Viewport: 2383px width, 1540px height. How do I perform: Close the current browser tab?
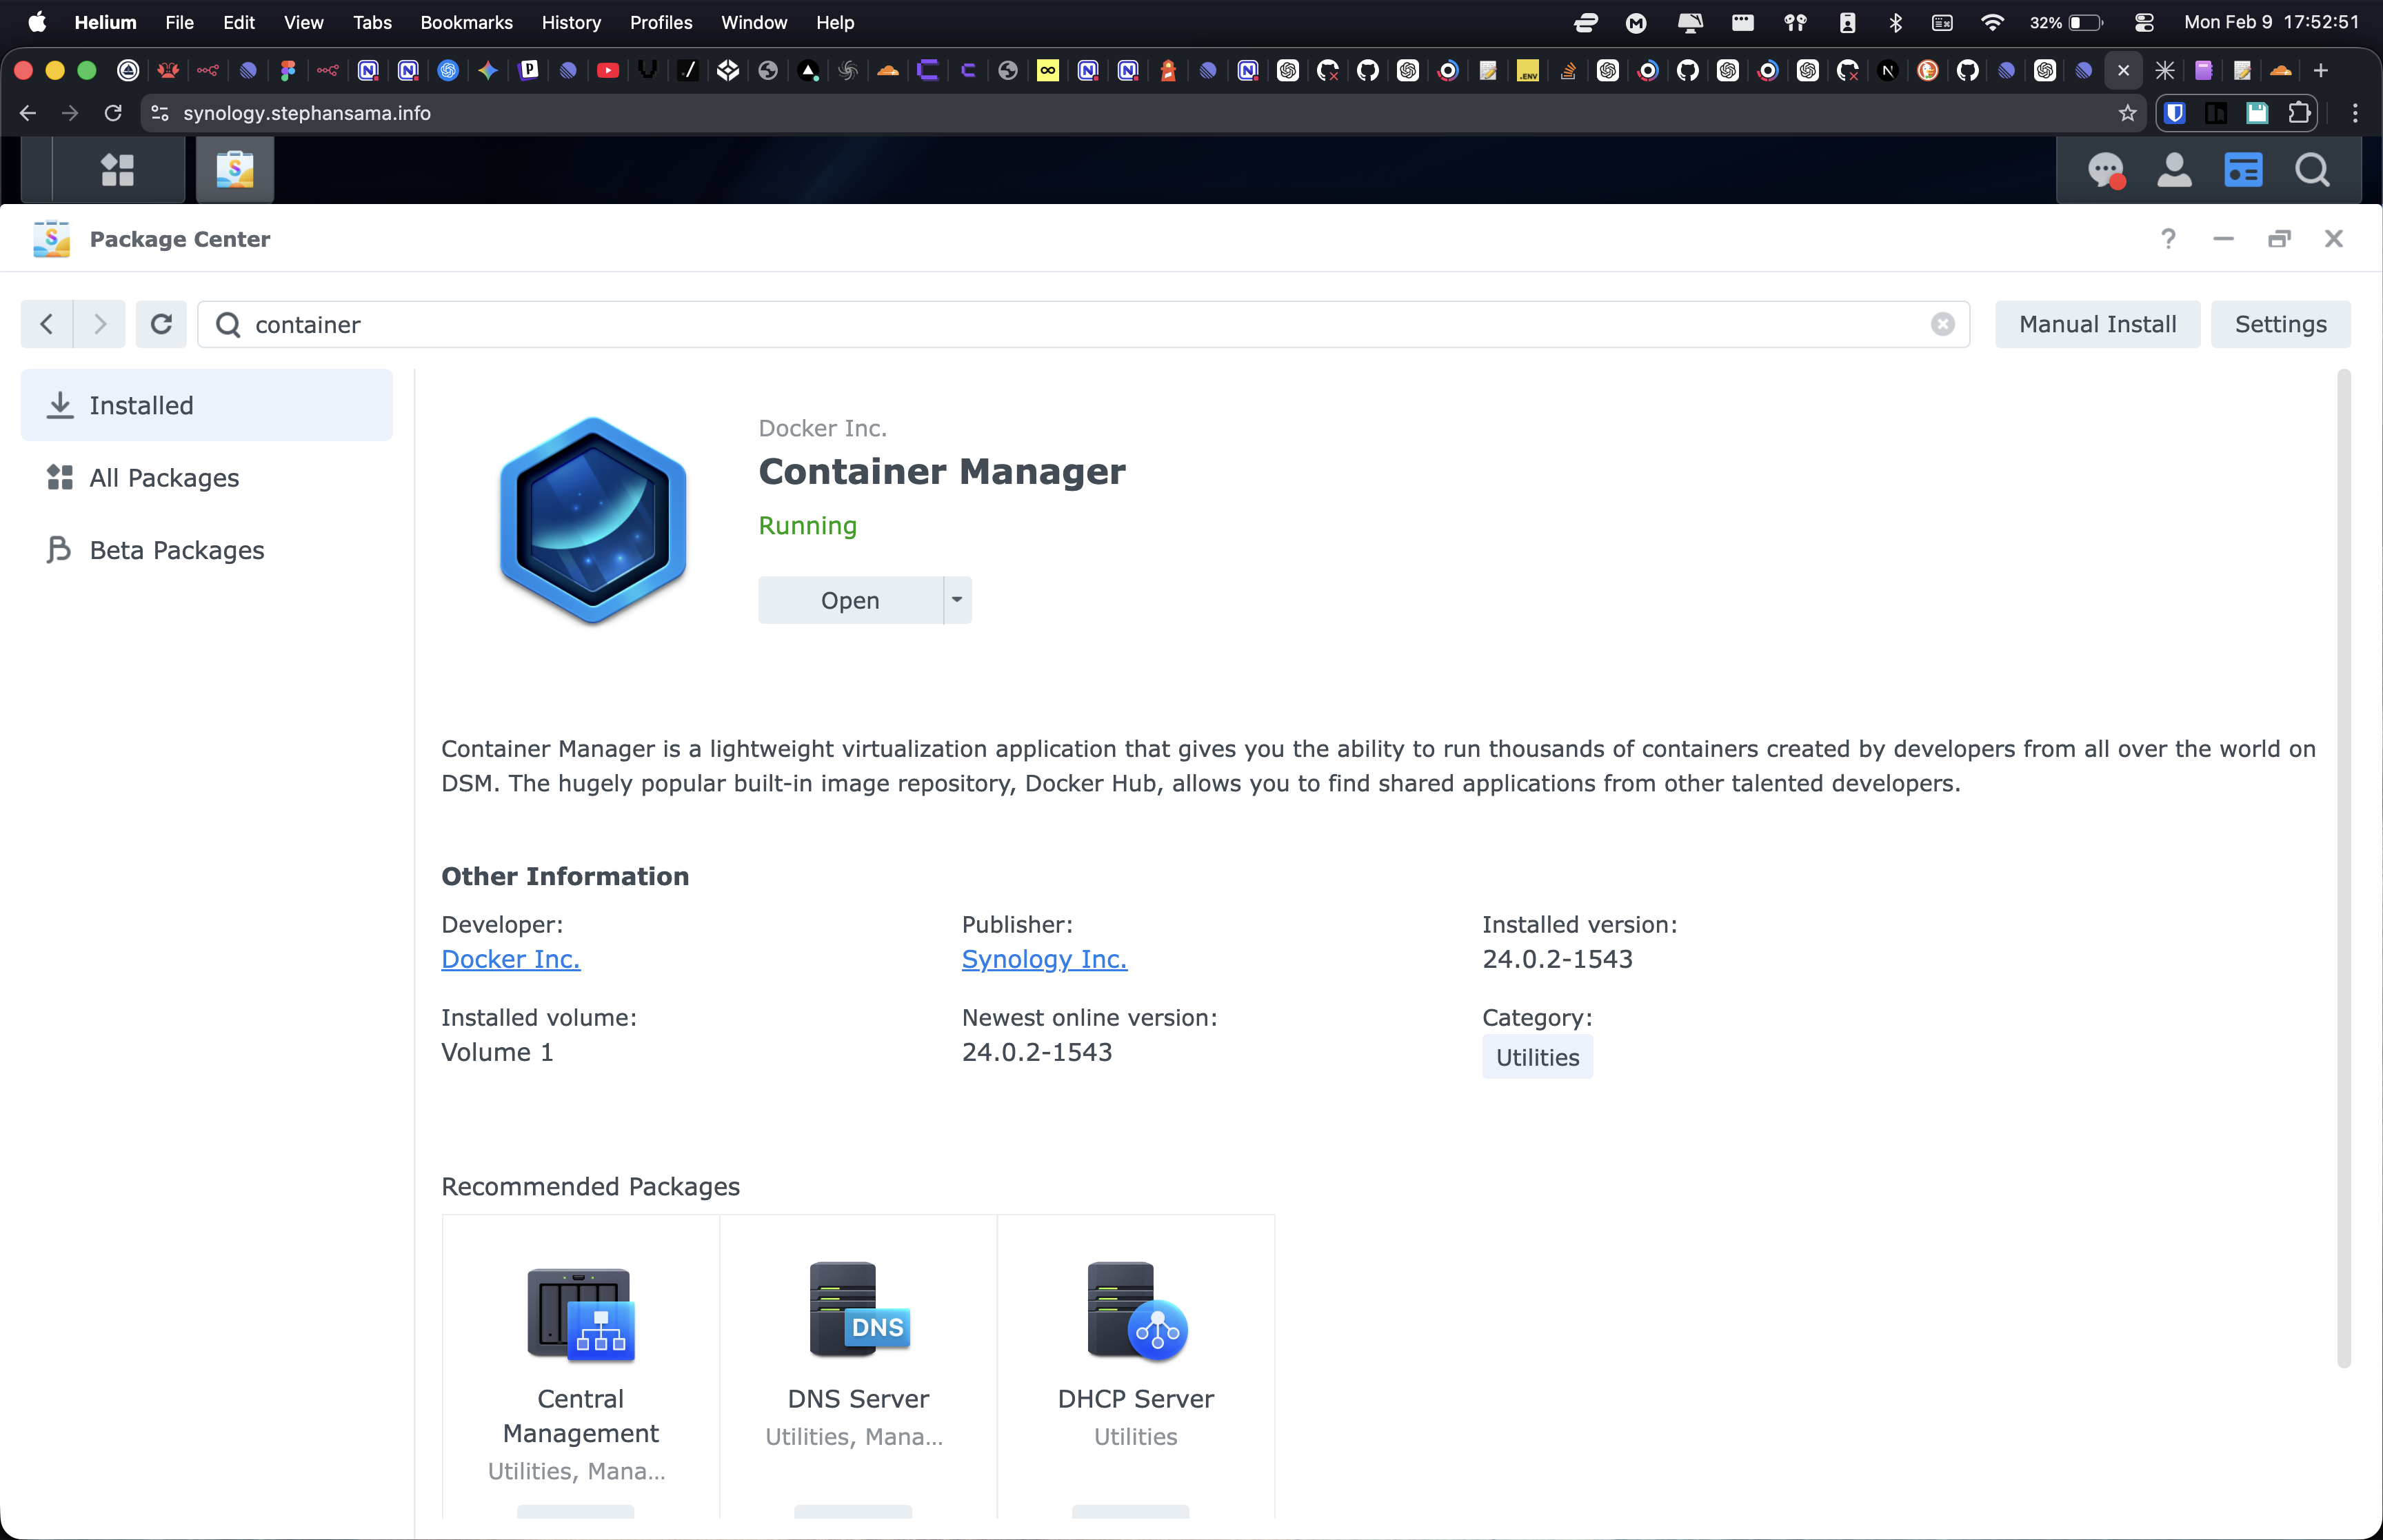[x=2123, y=70]
